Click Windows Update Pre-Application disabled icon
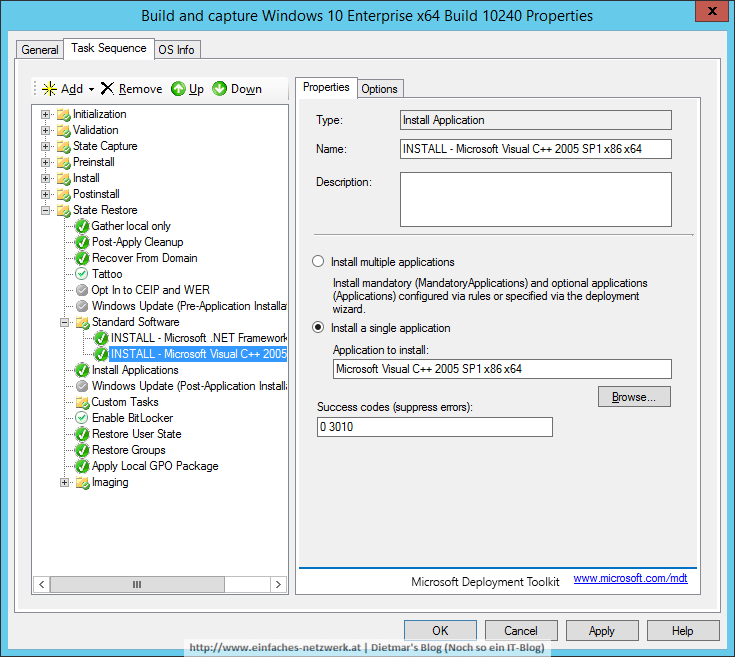Image resolution: width=735 pixels, height=657 pixels. tap(82, 306)
